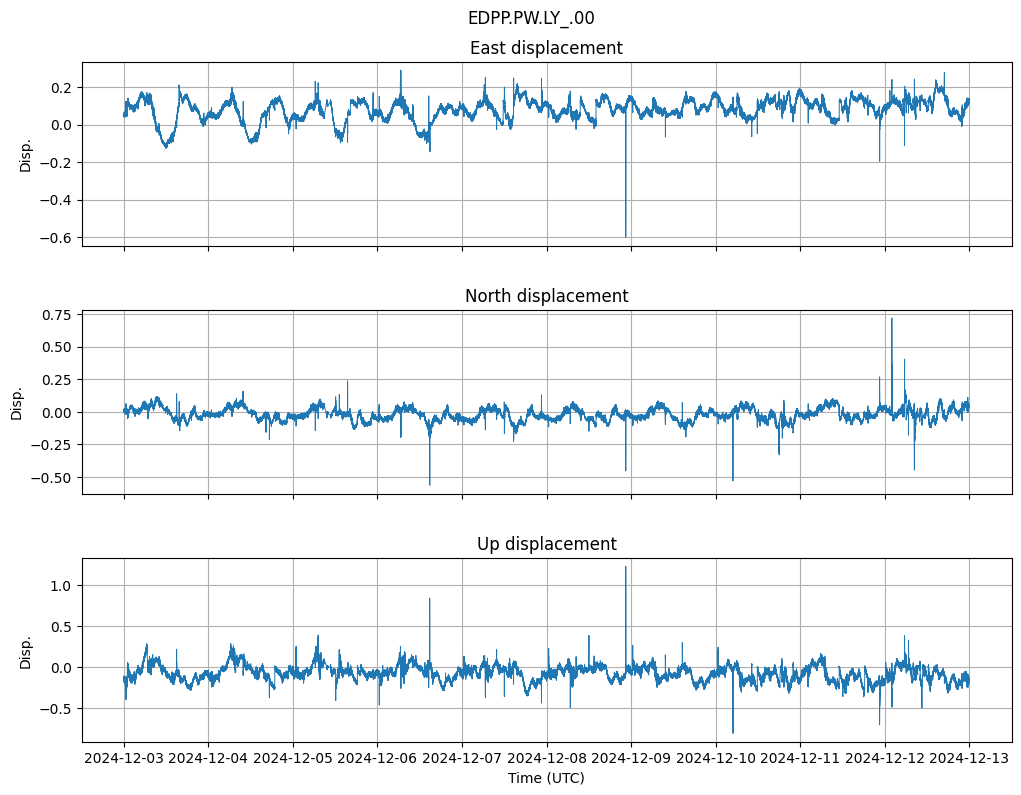Select the 2024-12-03 date tick label
The image size is (1021, 795).
point(124,759)
